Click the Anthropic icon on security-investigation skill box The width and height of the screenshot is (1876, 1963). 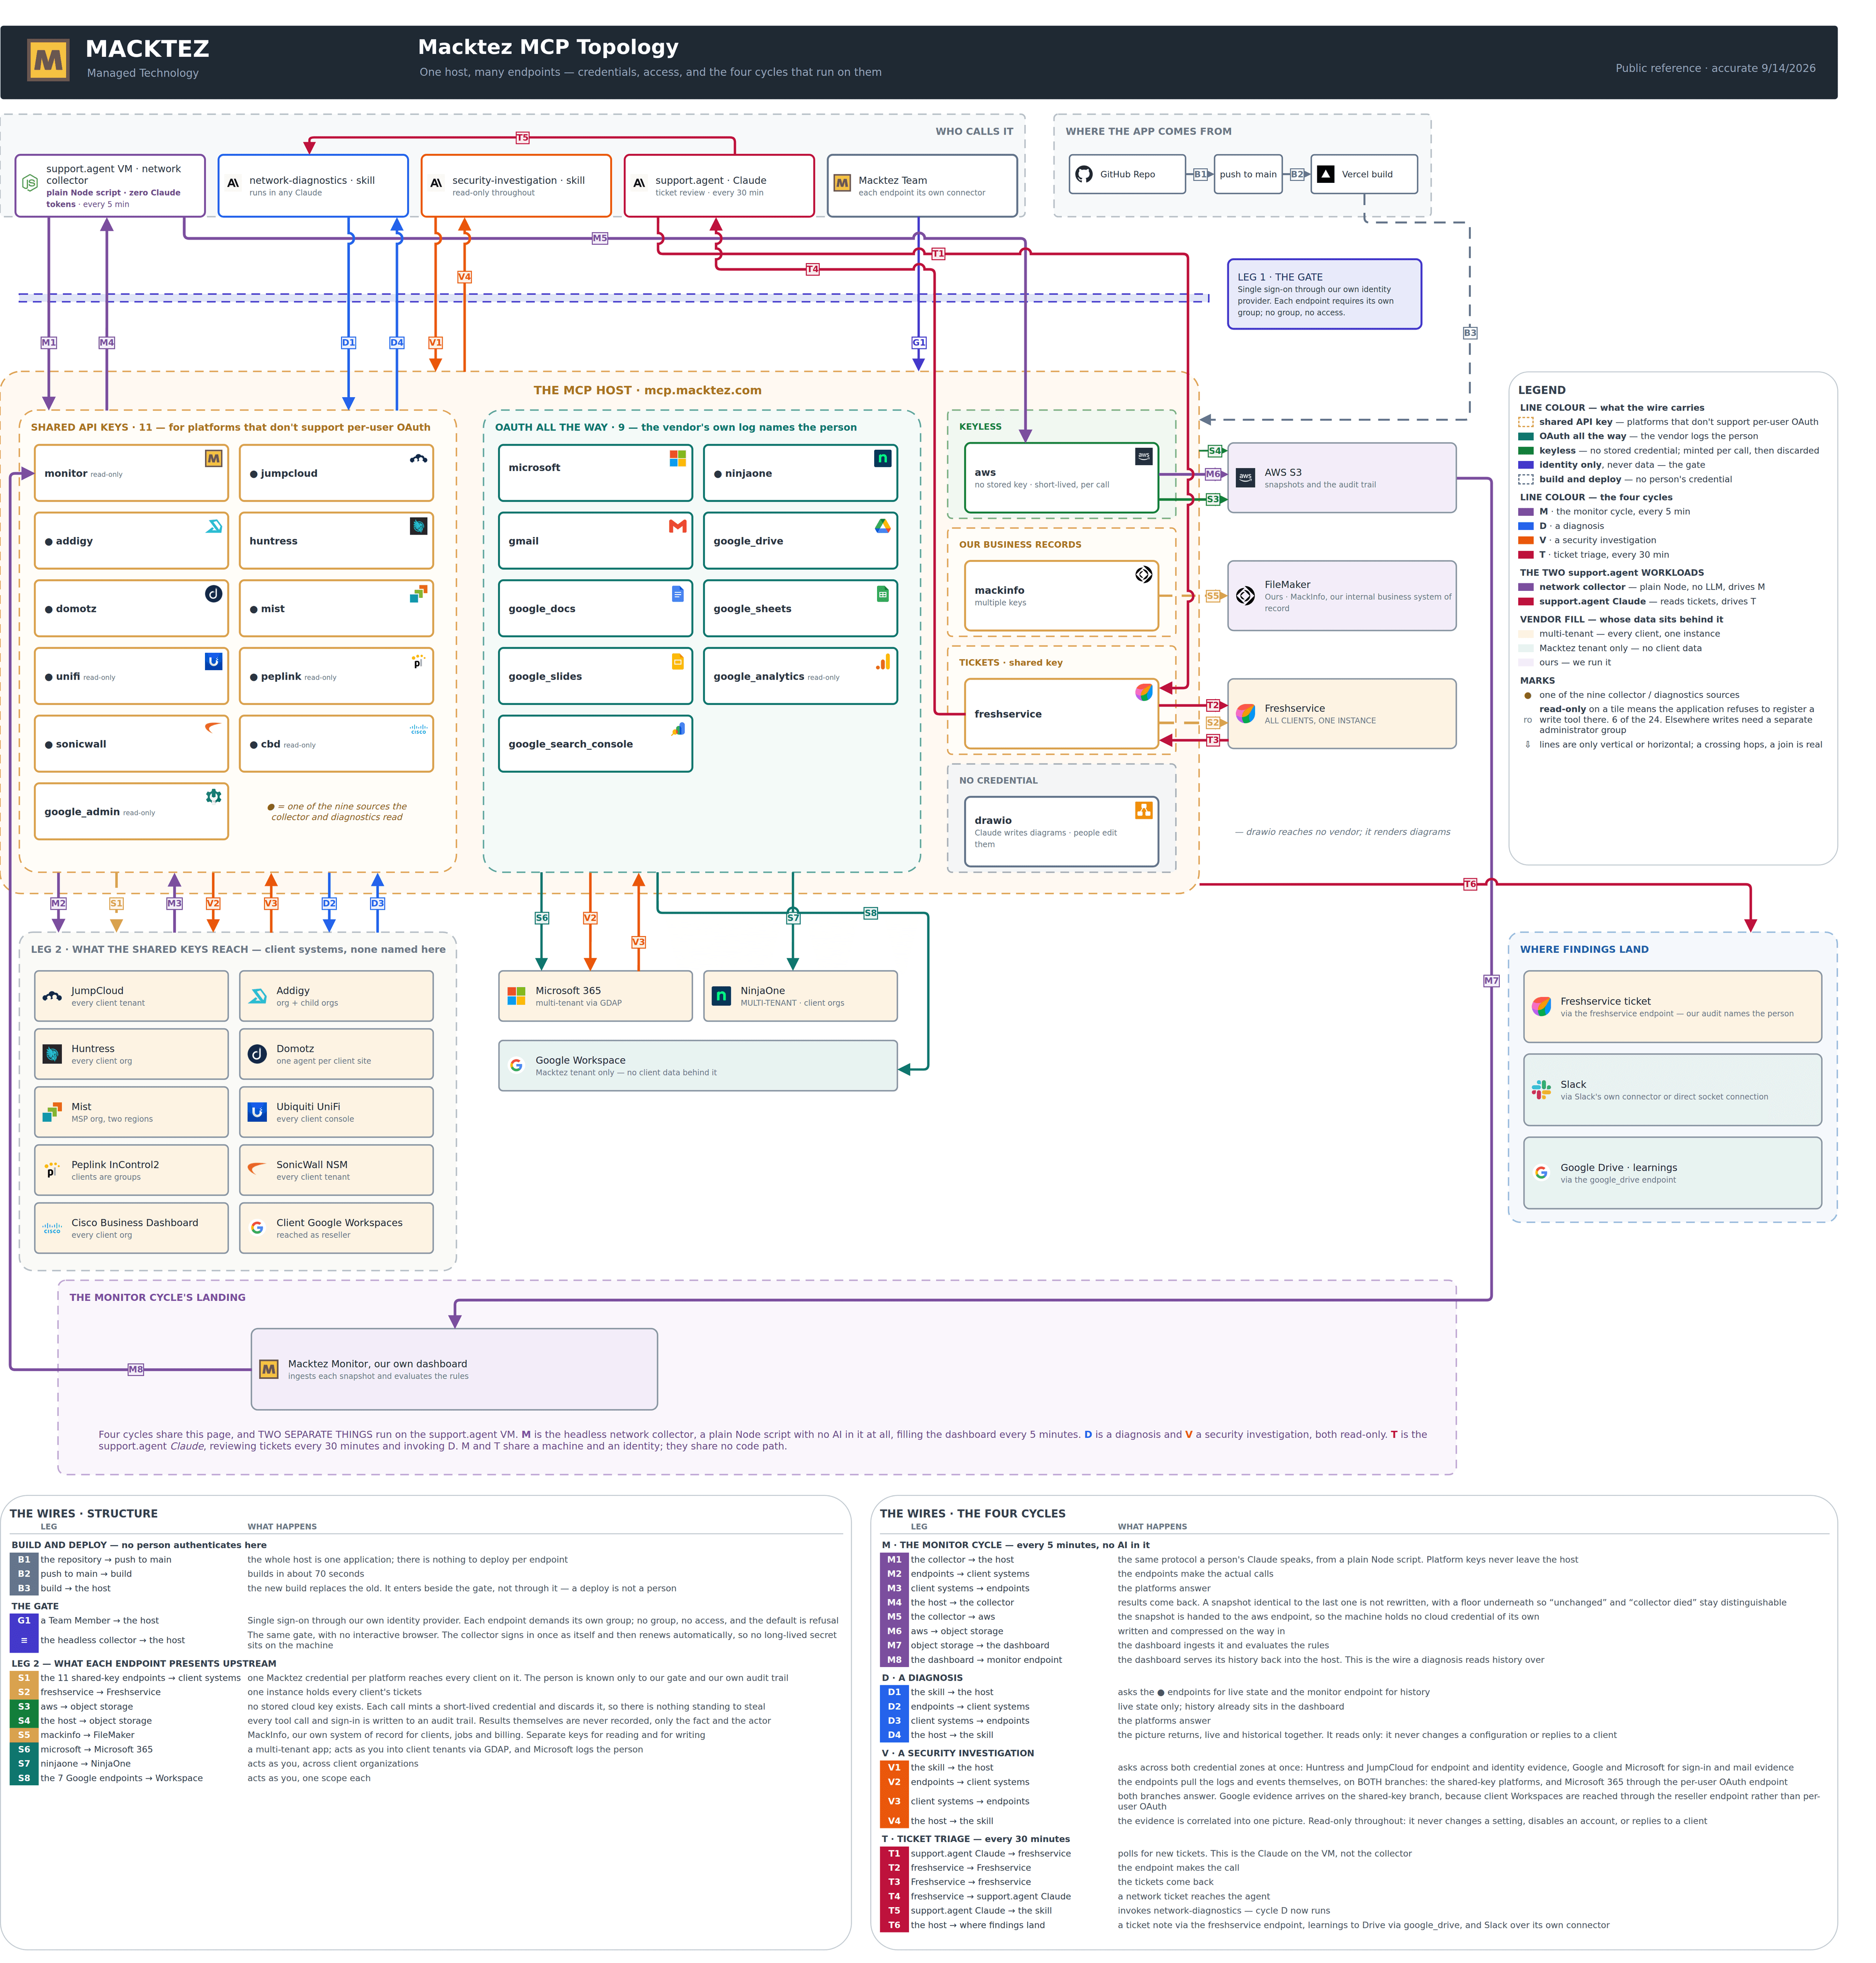pos(436,183)
